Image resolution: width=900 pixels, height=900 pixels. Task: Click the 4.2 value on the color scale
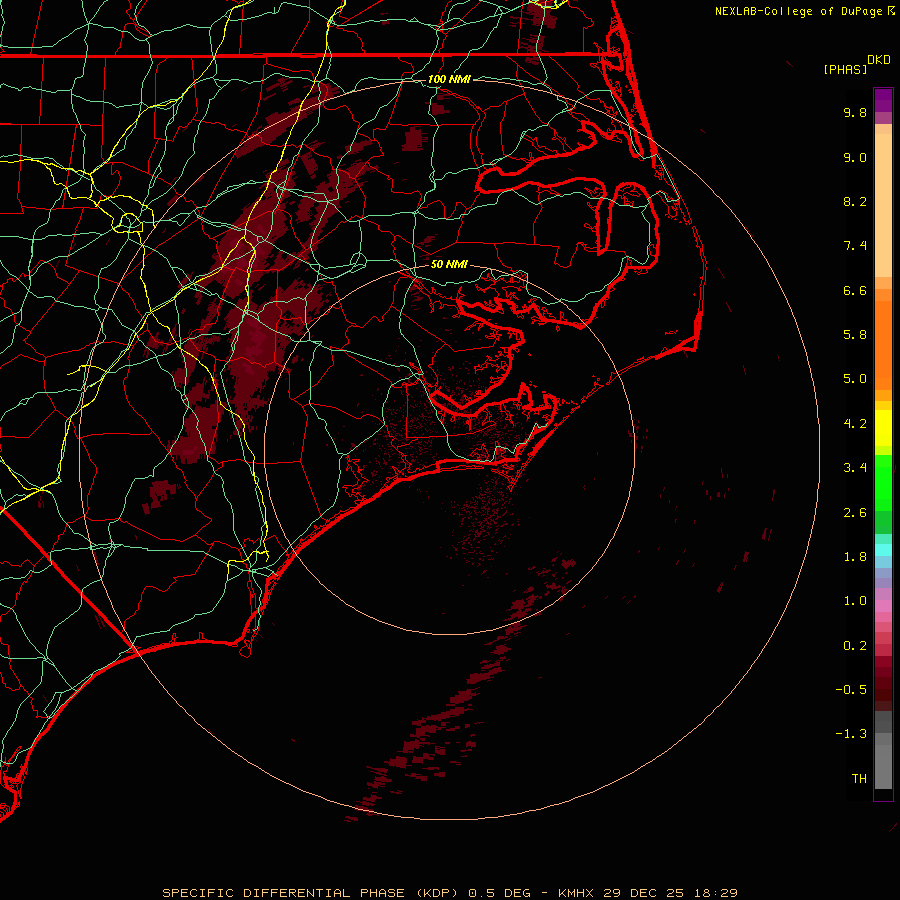click(x=855, y=424)
